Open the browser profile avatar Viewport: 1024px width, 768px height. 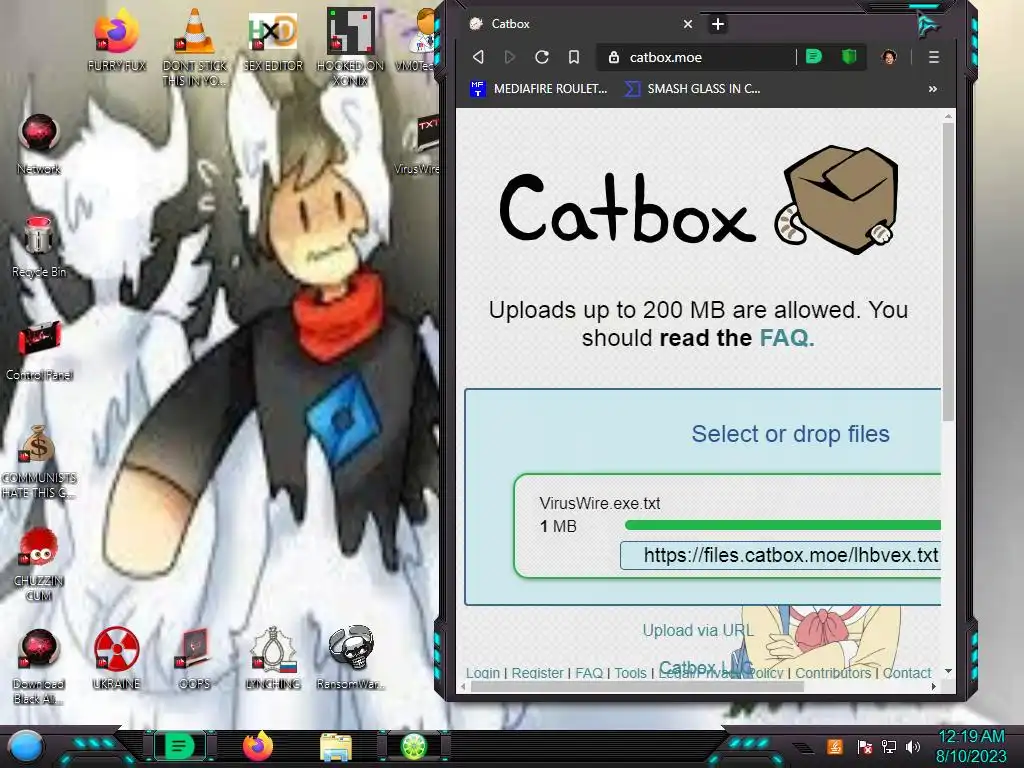[889, 57]
